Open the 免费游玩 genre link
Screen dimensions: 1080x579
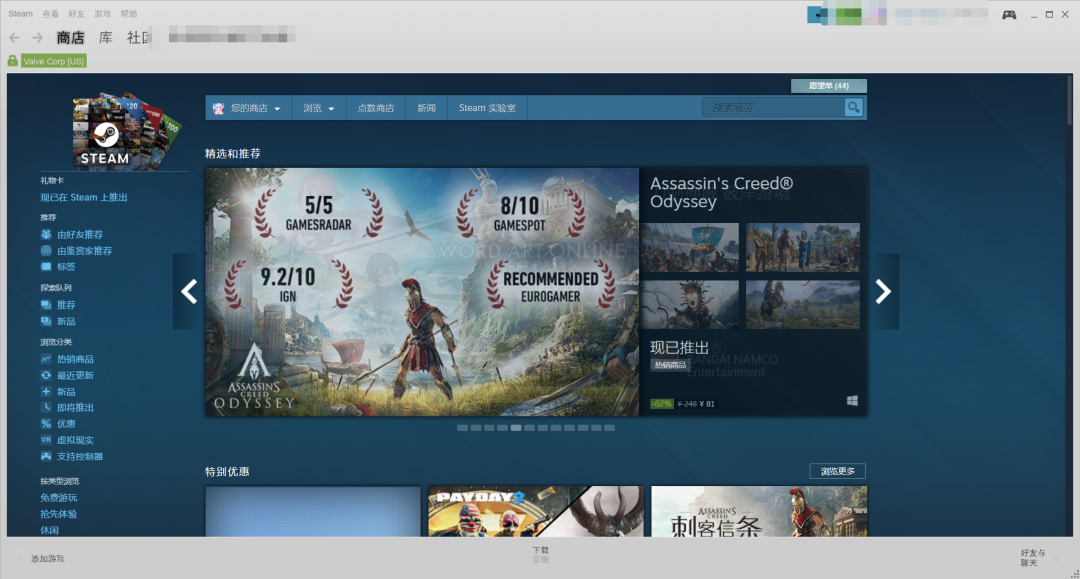pyautogui.click(x=59, y=497)
